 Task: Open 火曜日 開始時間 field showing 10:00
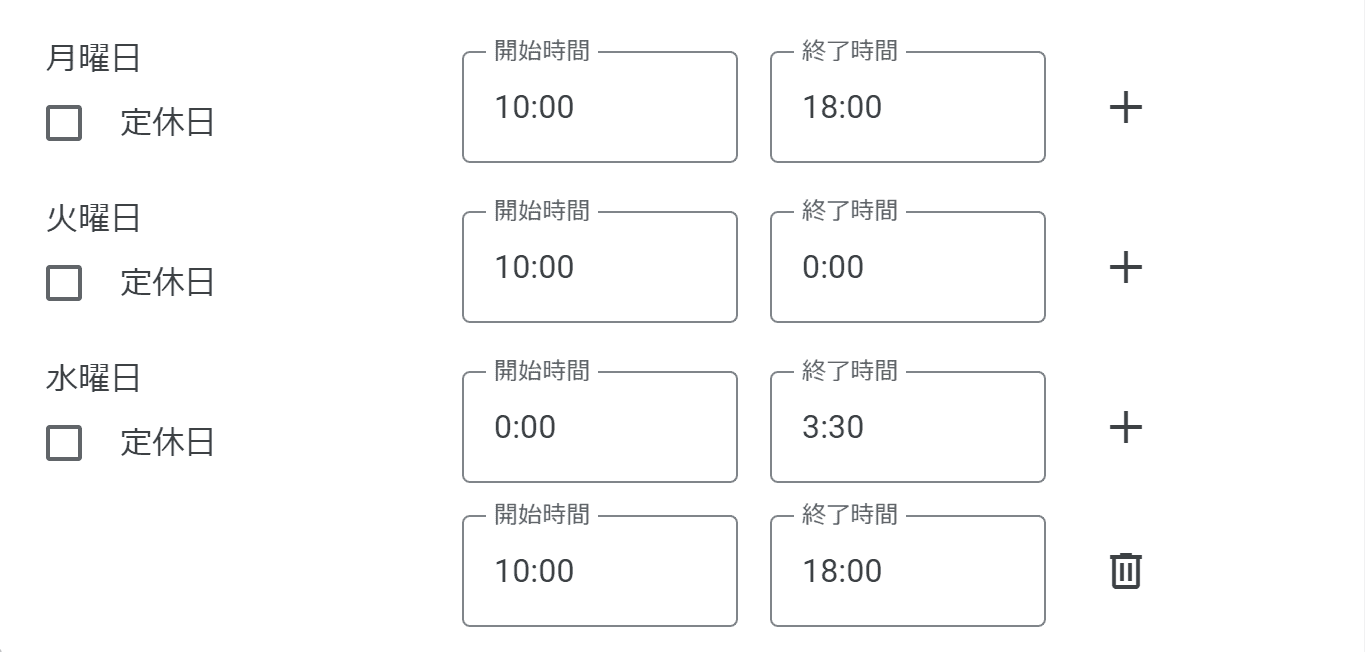pos(600,267)
